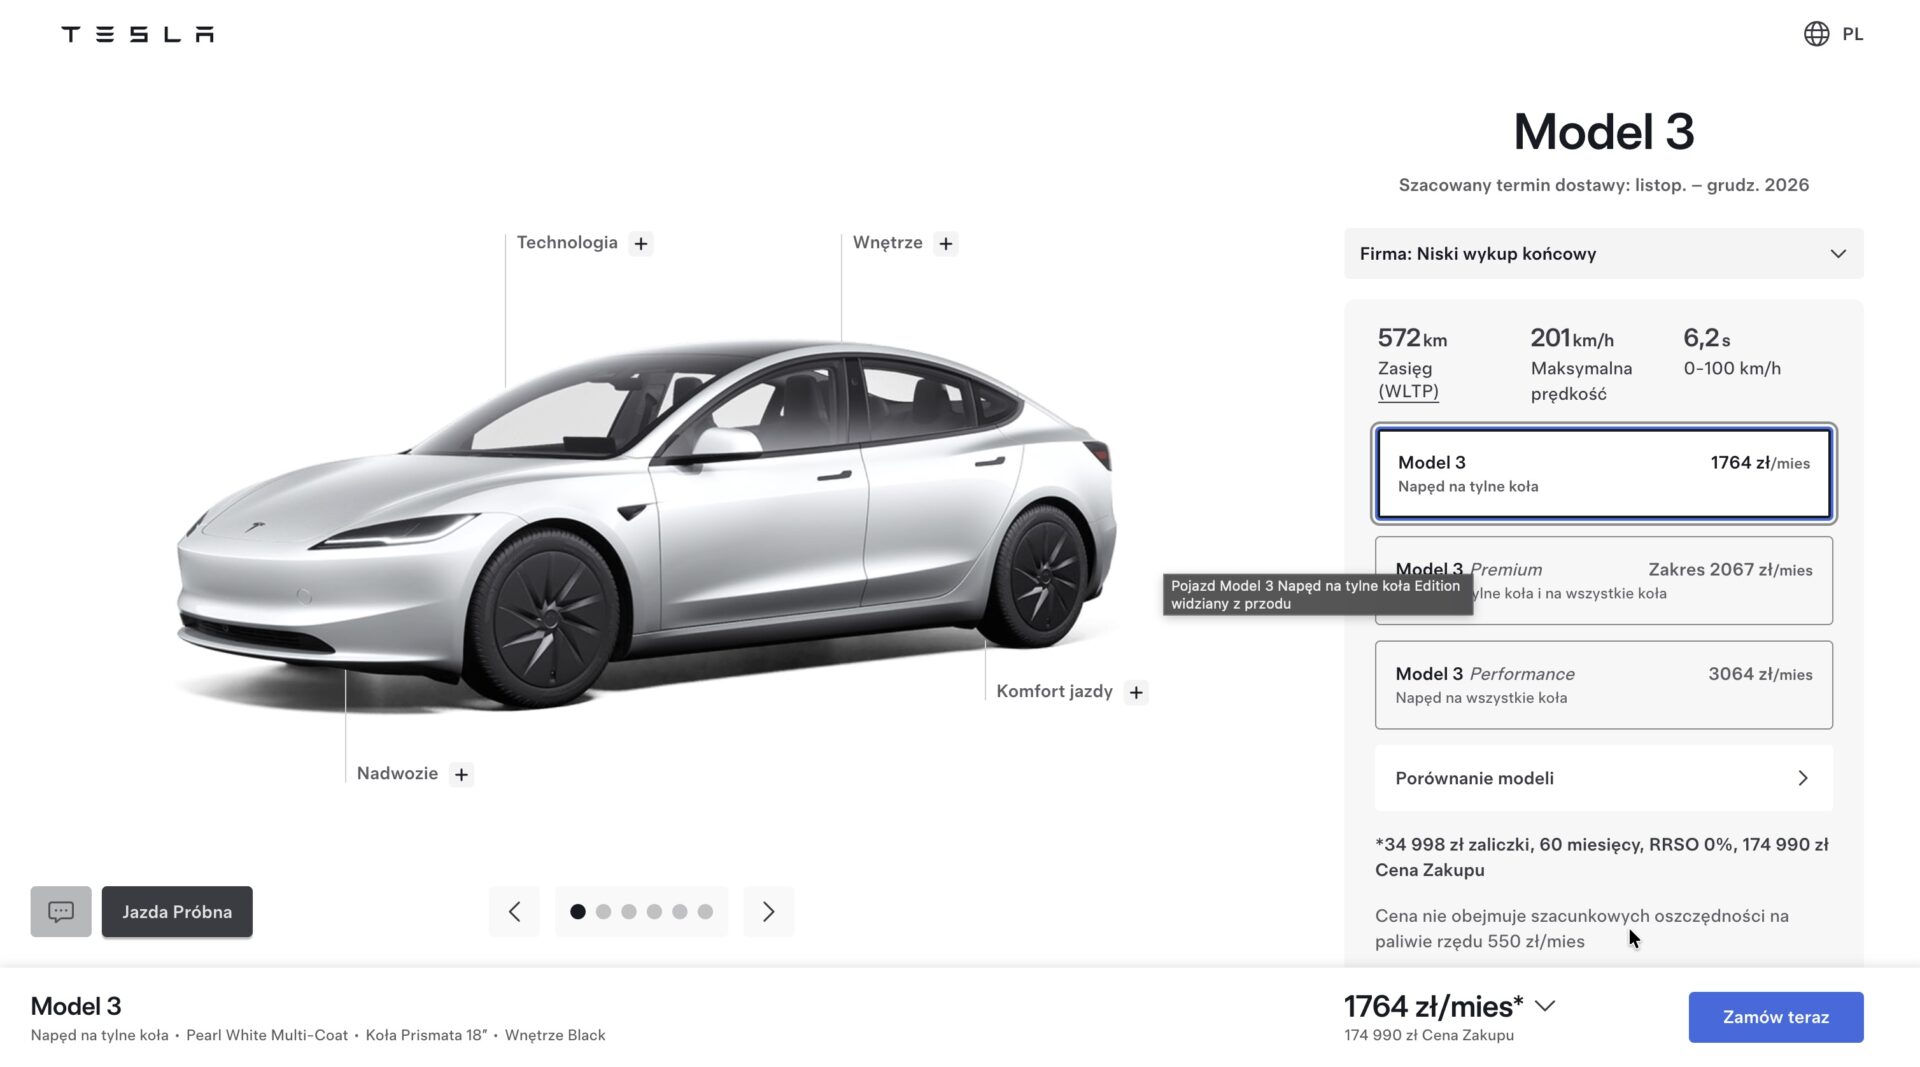
Task: Open Porównanie modeli comparison
Action: tap(1603, 778)
